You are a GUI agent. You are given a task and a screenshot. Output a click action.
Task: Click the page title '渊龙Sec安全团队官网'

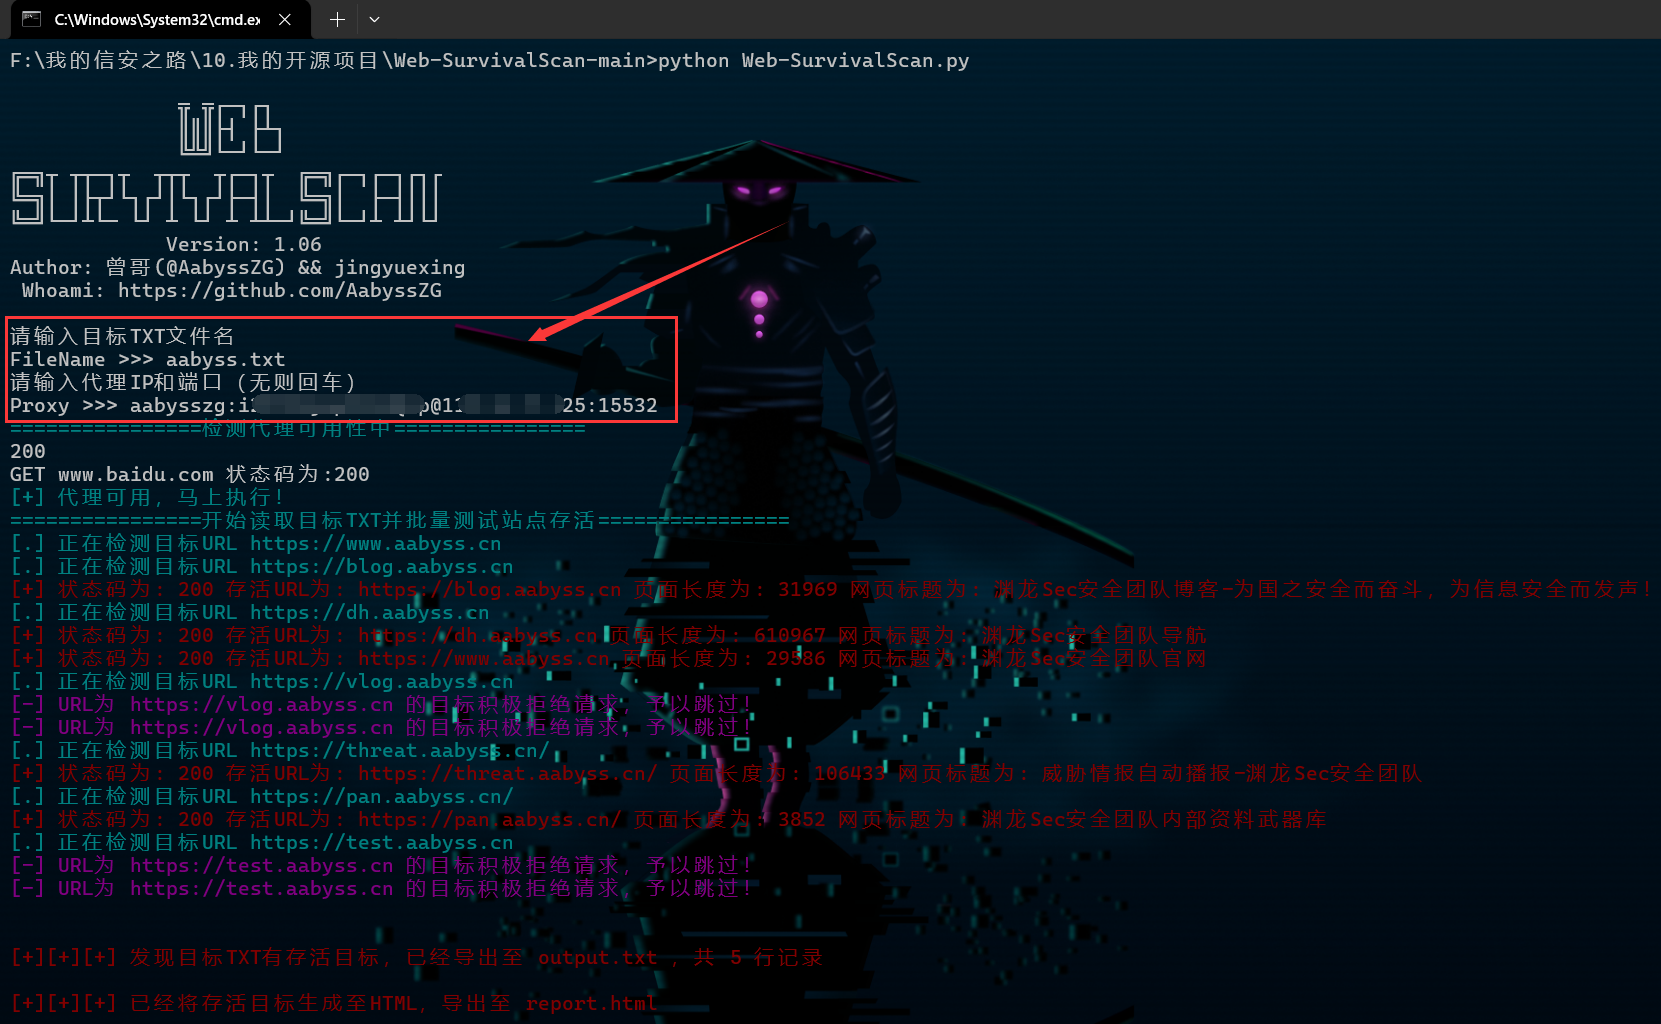click(x=1094, y=658)
